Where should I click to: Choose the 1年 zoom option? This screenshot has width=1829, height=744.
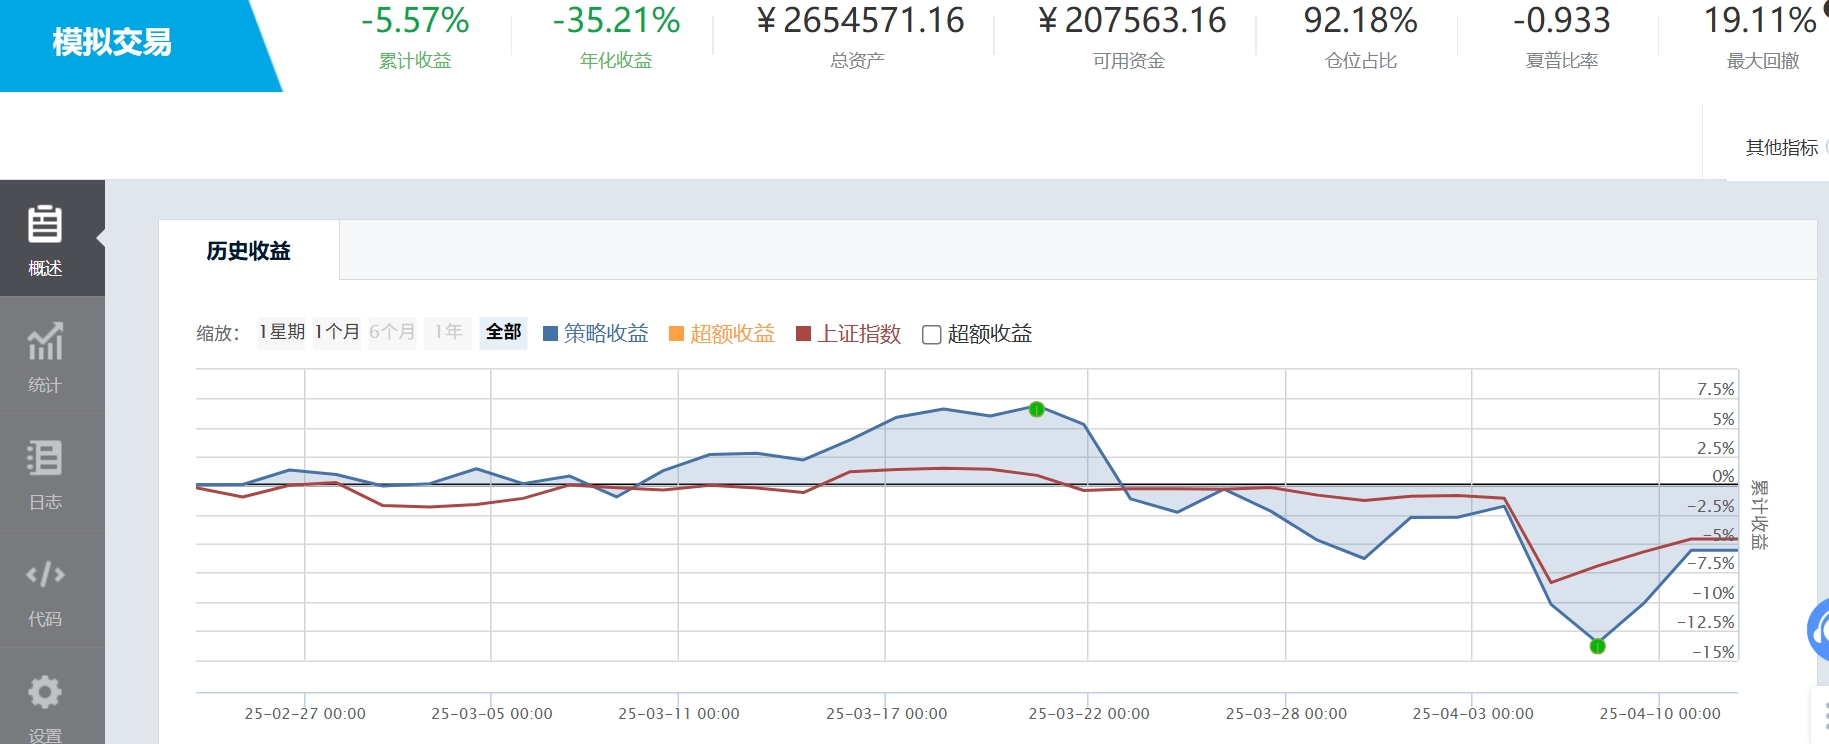[447, 332]
